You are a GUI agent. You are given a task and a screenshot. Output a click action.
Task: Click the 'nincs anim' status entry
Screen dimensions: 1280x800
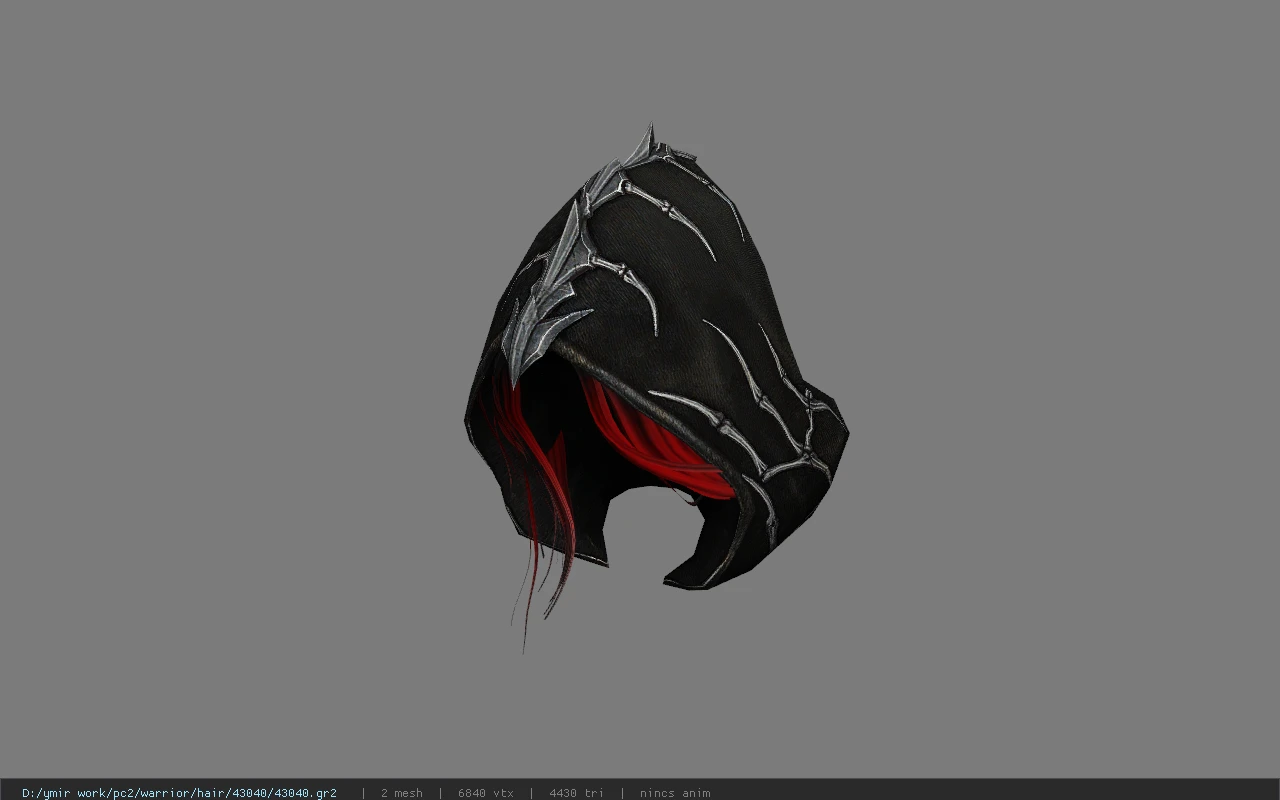point(675,793)
